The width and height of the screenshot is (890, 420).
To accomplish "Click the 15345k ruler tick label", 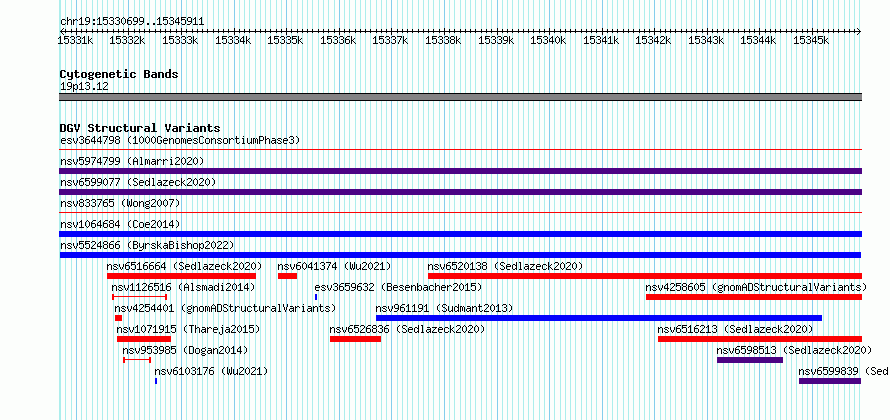I will (x=811, y=40).
